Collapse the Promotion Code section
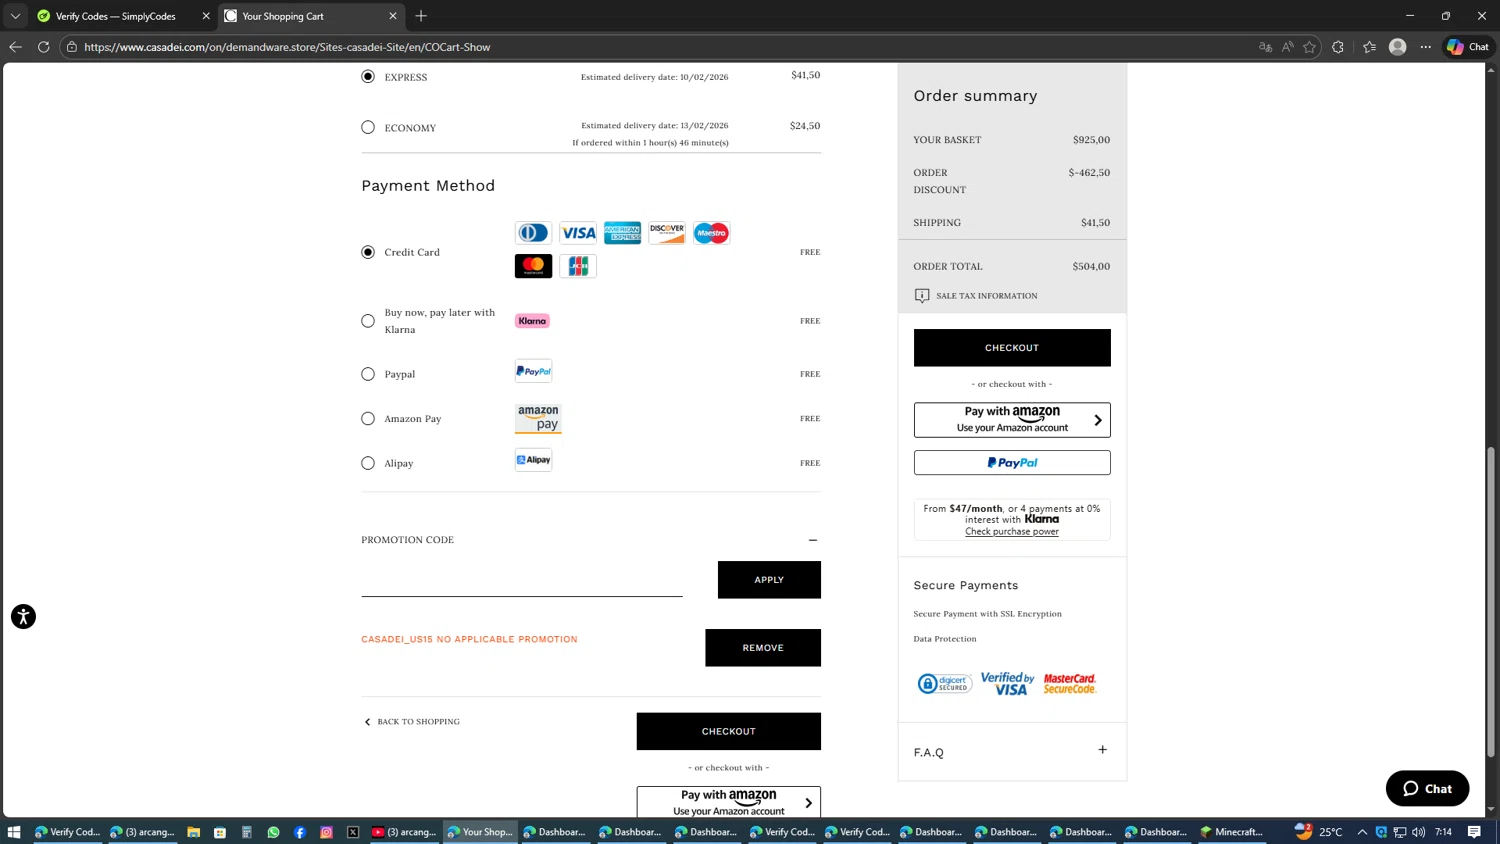 point(813,540)
